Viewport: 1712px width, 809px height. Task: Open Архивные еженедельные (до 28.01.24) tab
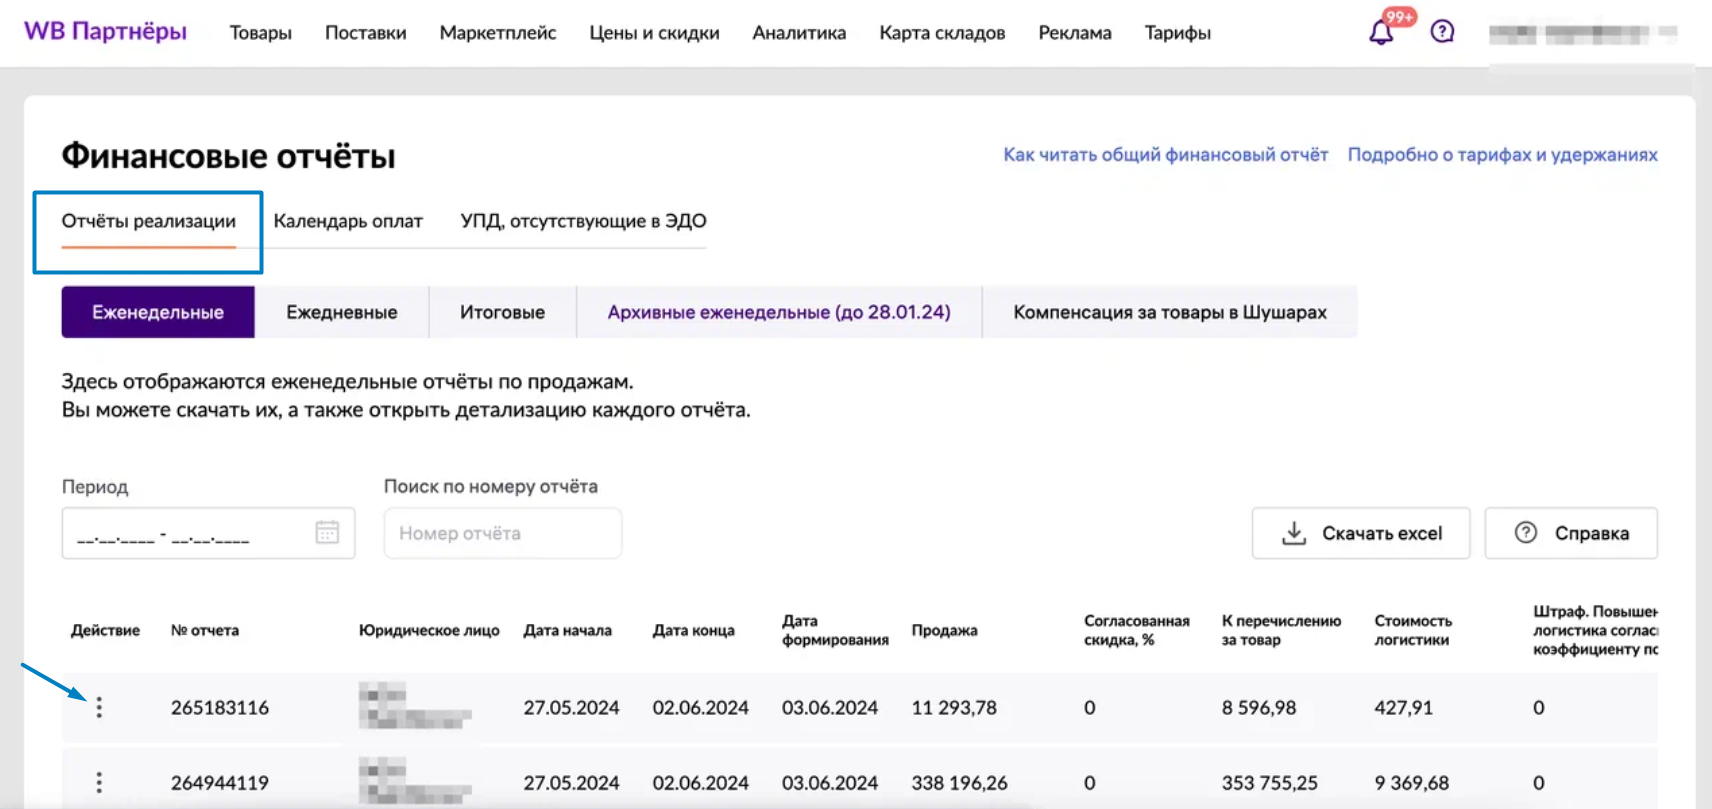tap(779, 312)
